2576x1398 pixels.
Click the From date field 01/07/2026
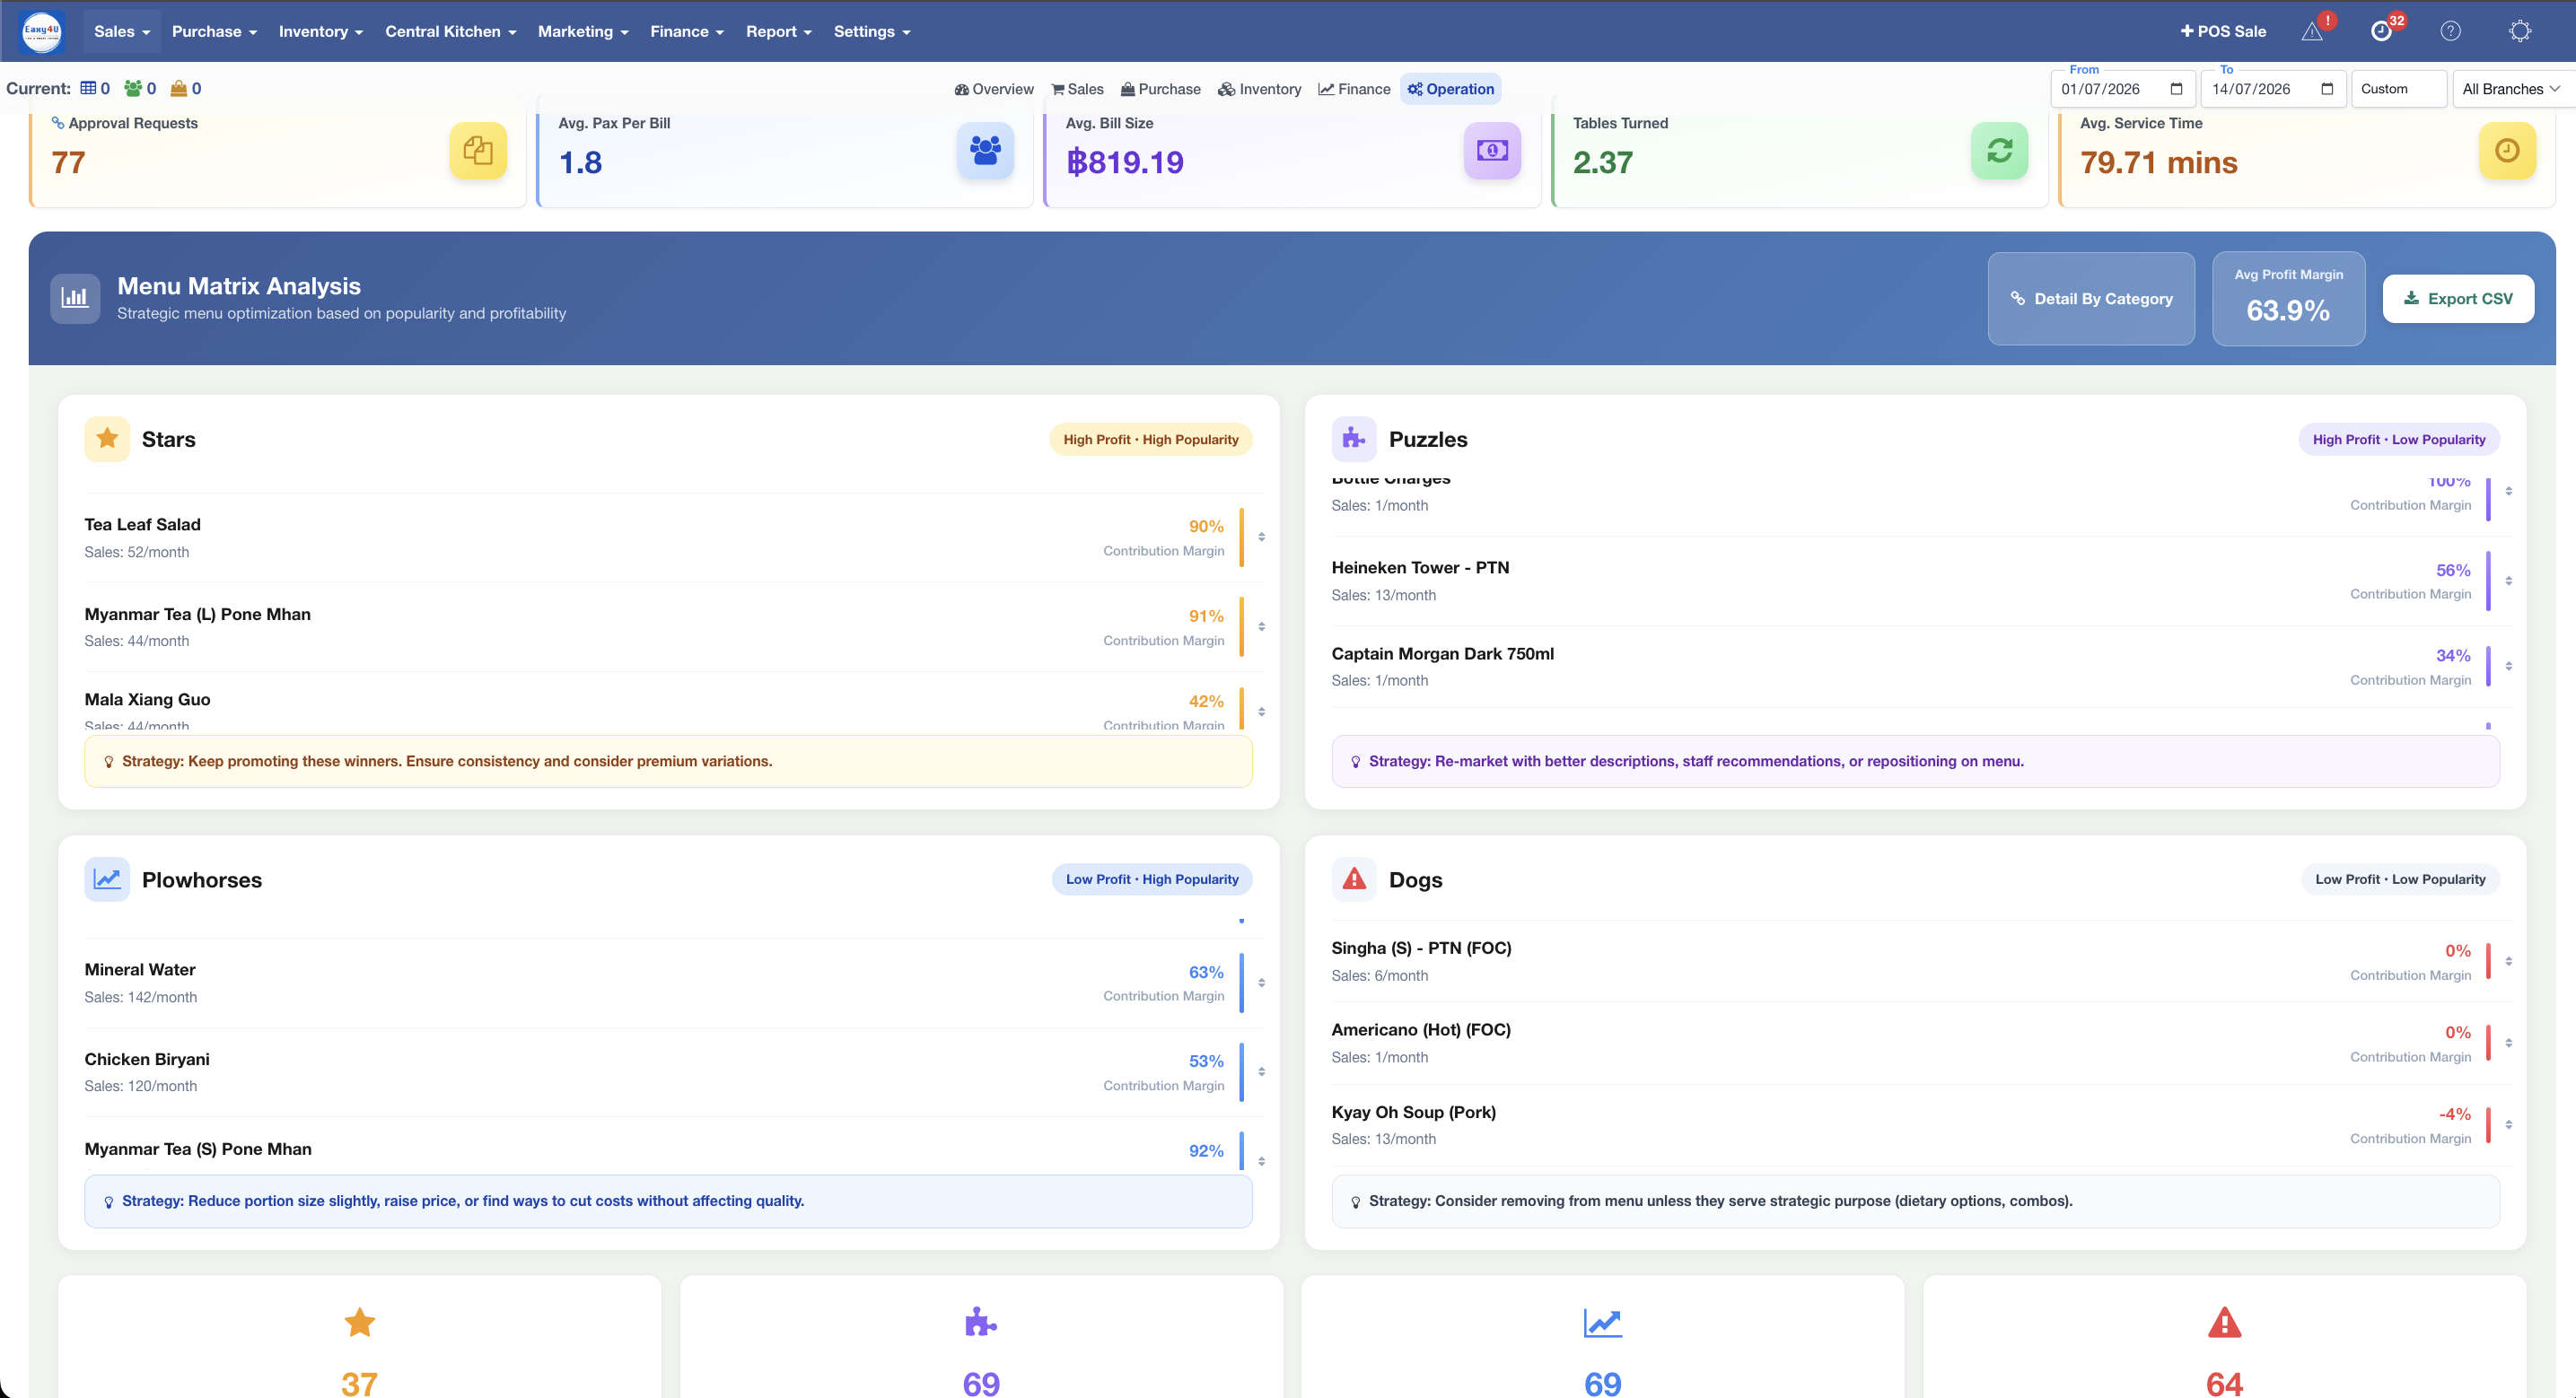(x=2122, y=89)
